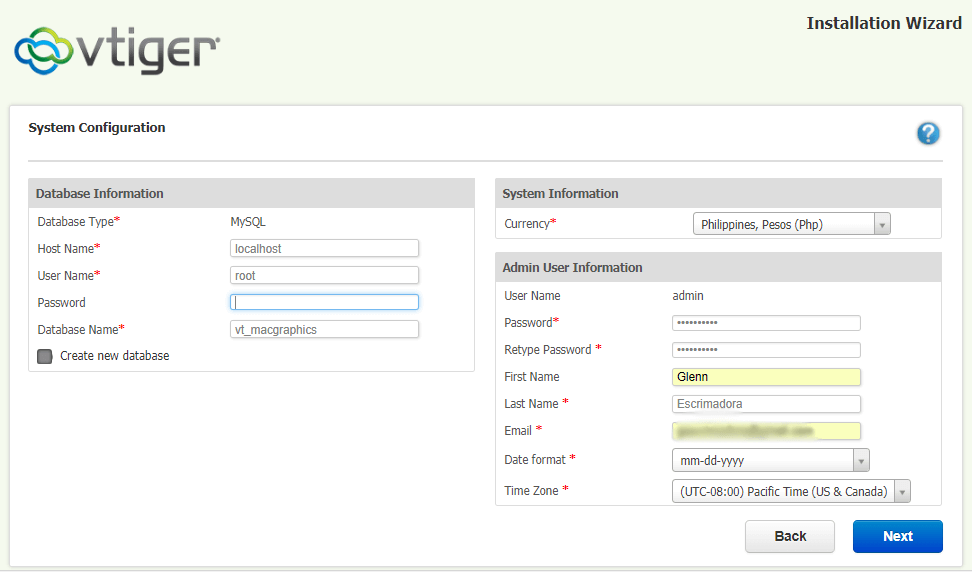Enable the Create new database checkbox
972x572 pixels.
(45, 356)
